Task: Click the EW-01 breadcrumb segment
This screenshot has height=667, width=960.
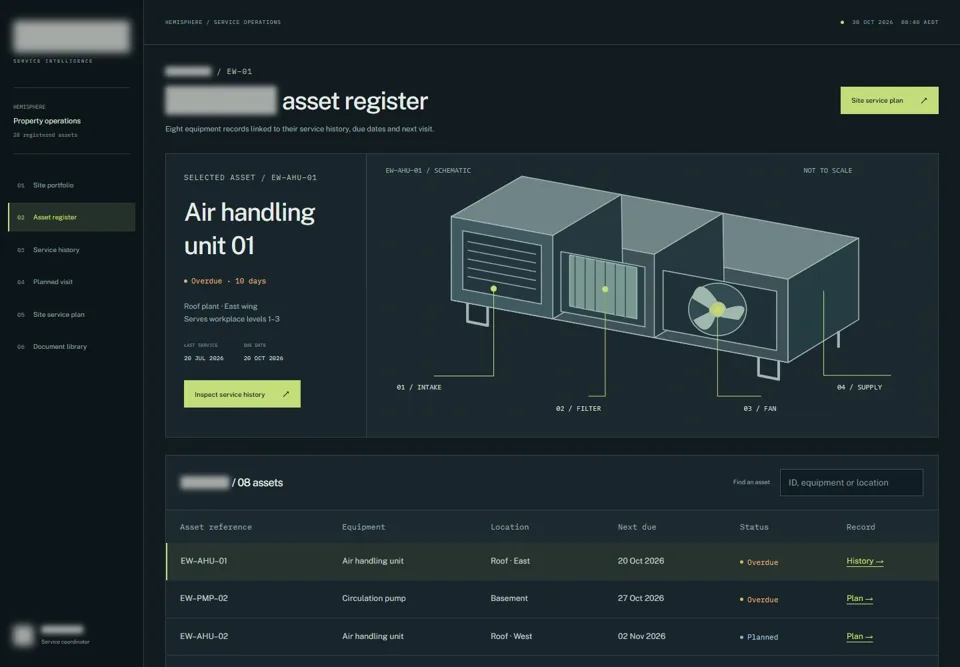Action: coord(239,72)
